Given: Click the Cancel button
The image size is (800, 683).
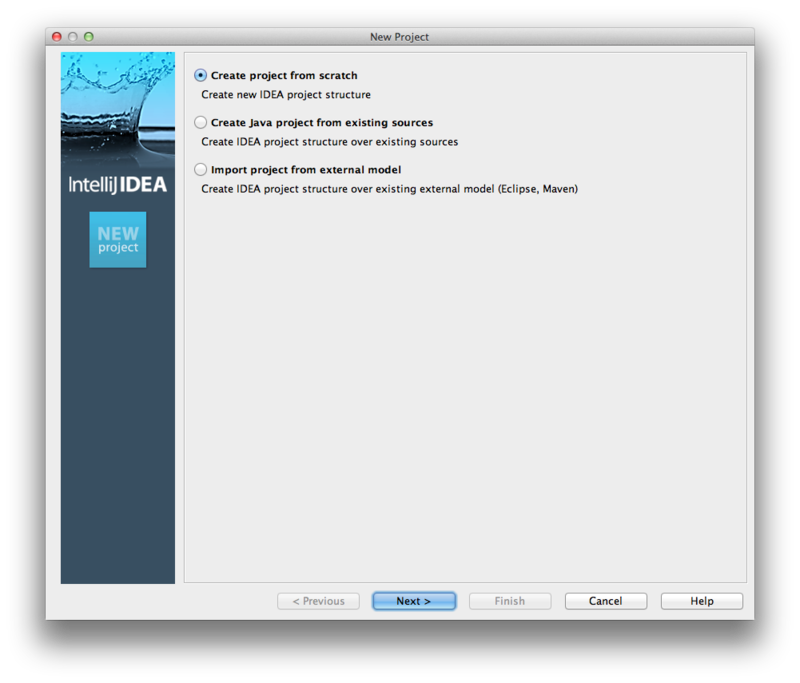Looking at the screenshot, I should 606,601.
